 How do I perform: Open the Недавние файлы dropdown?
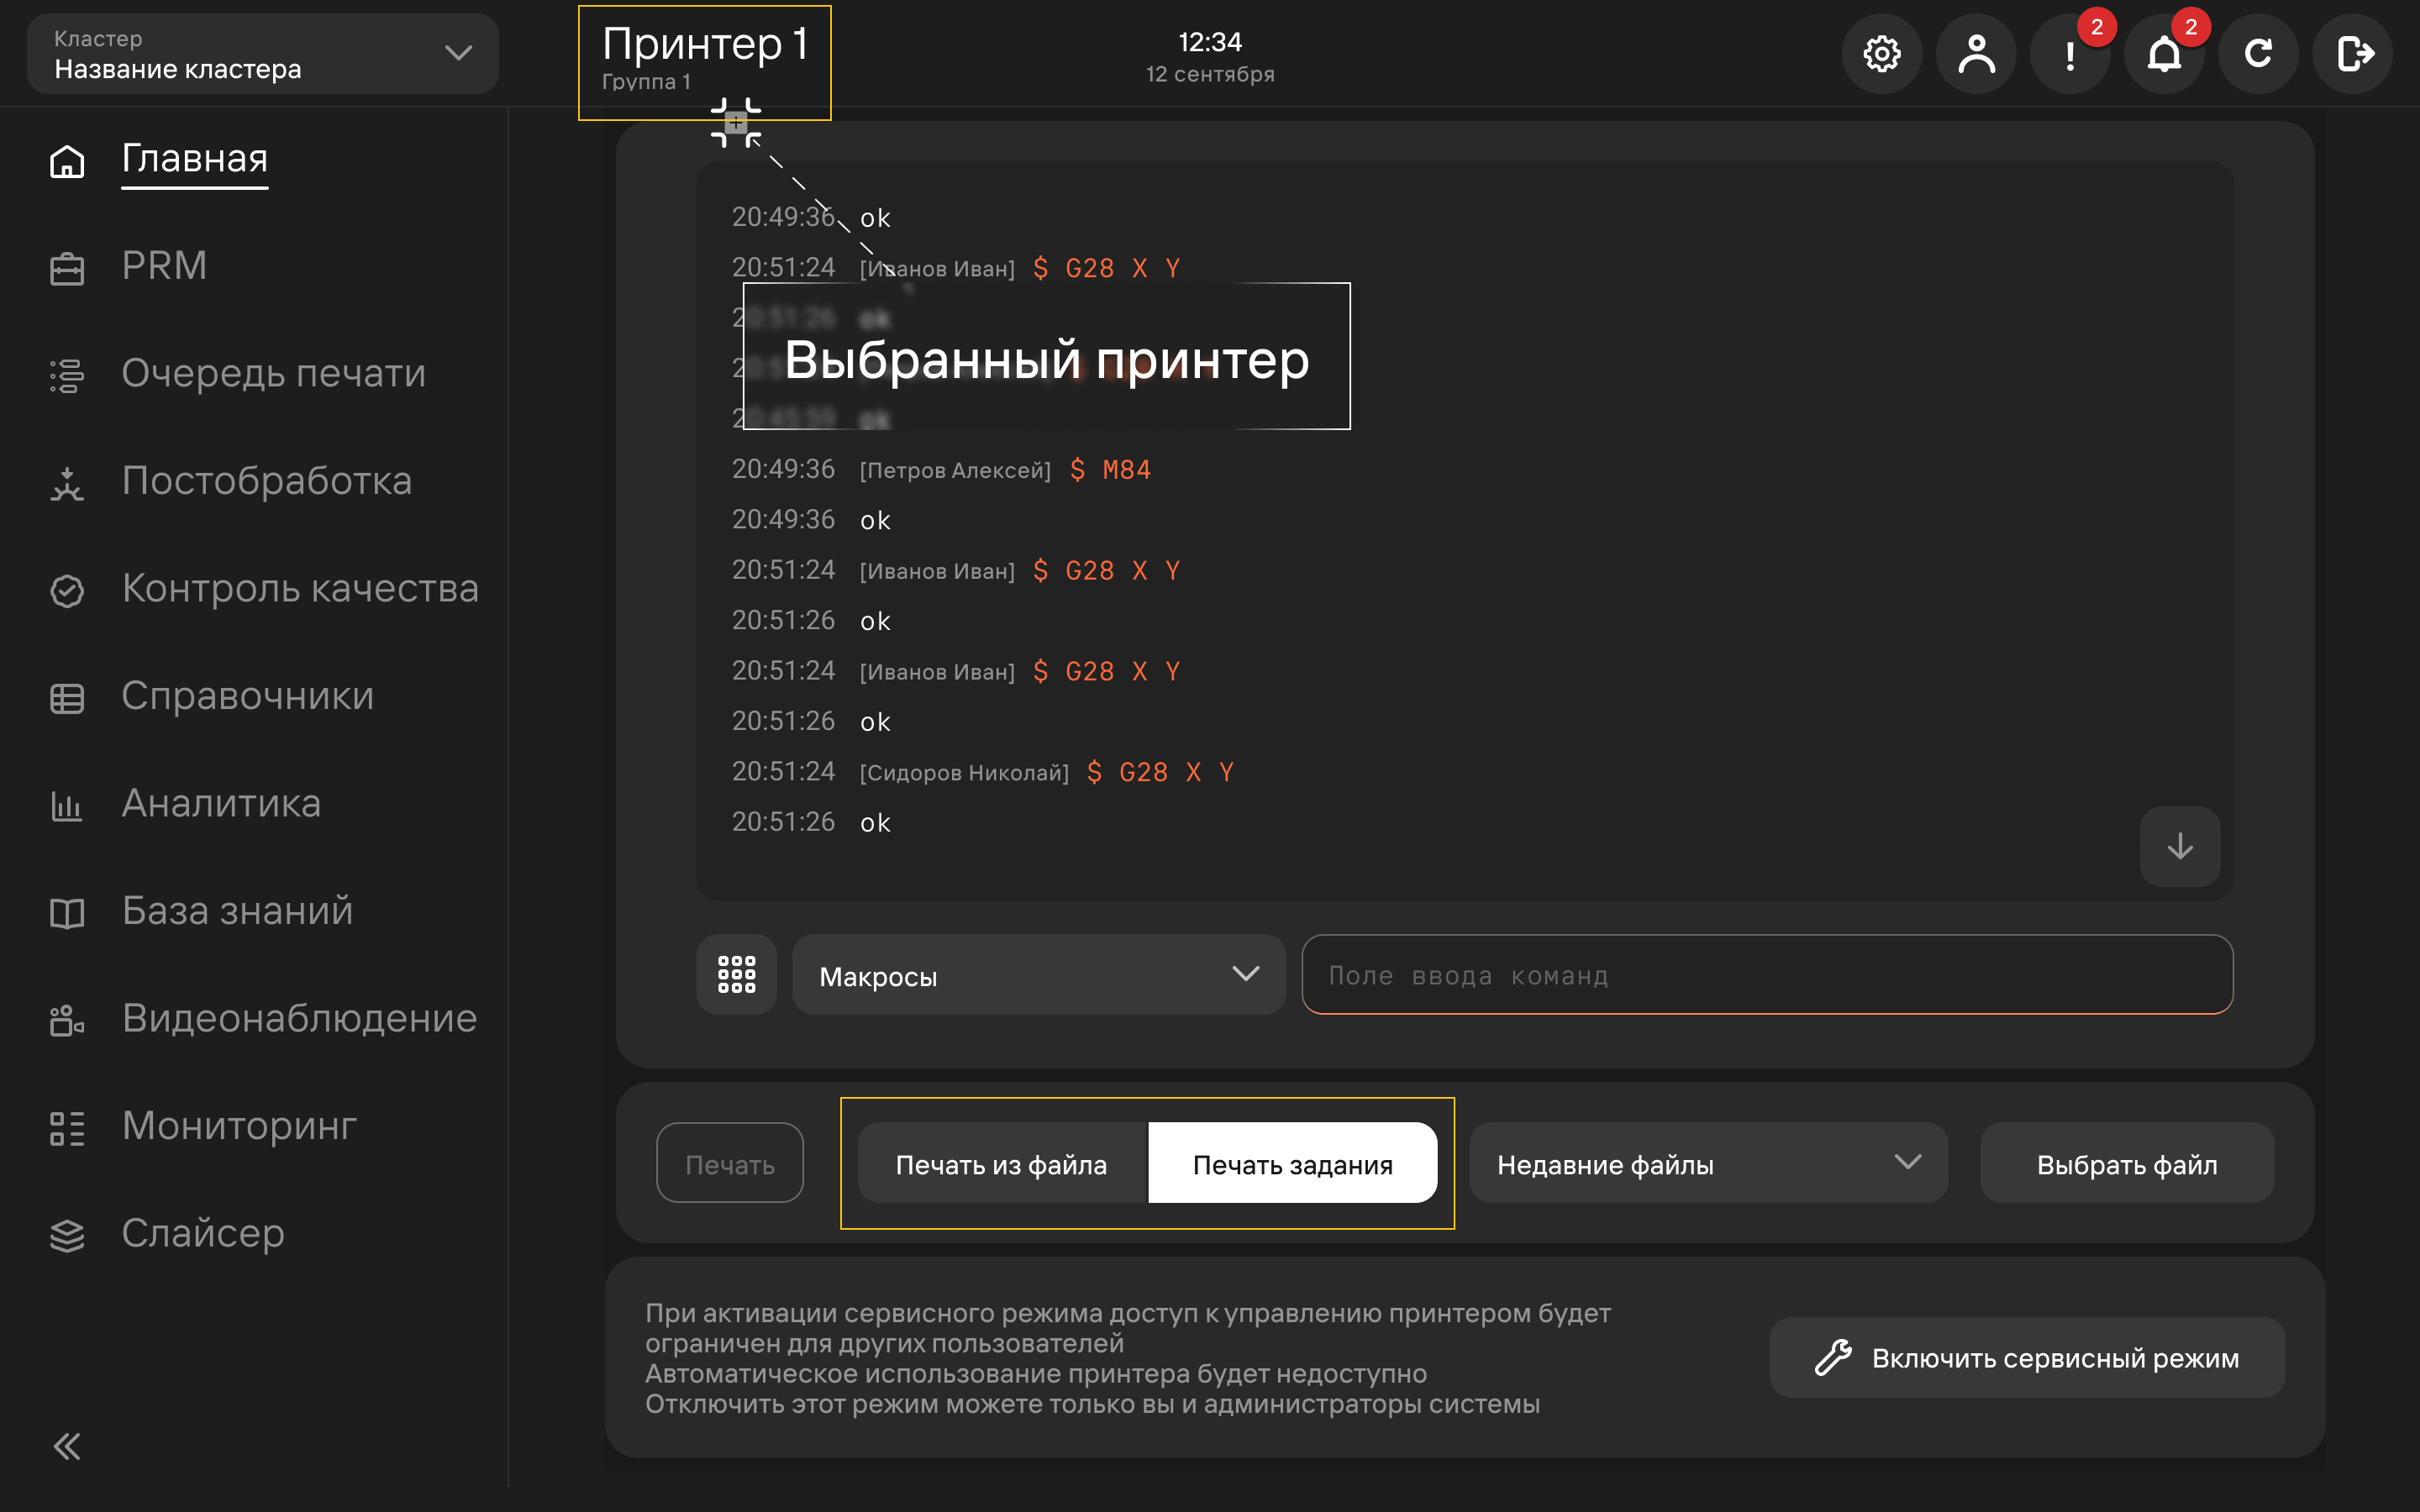pyautogui.click(x=1708, y=1163)
